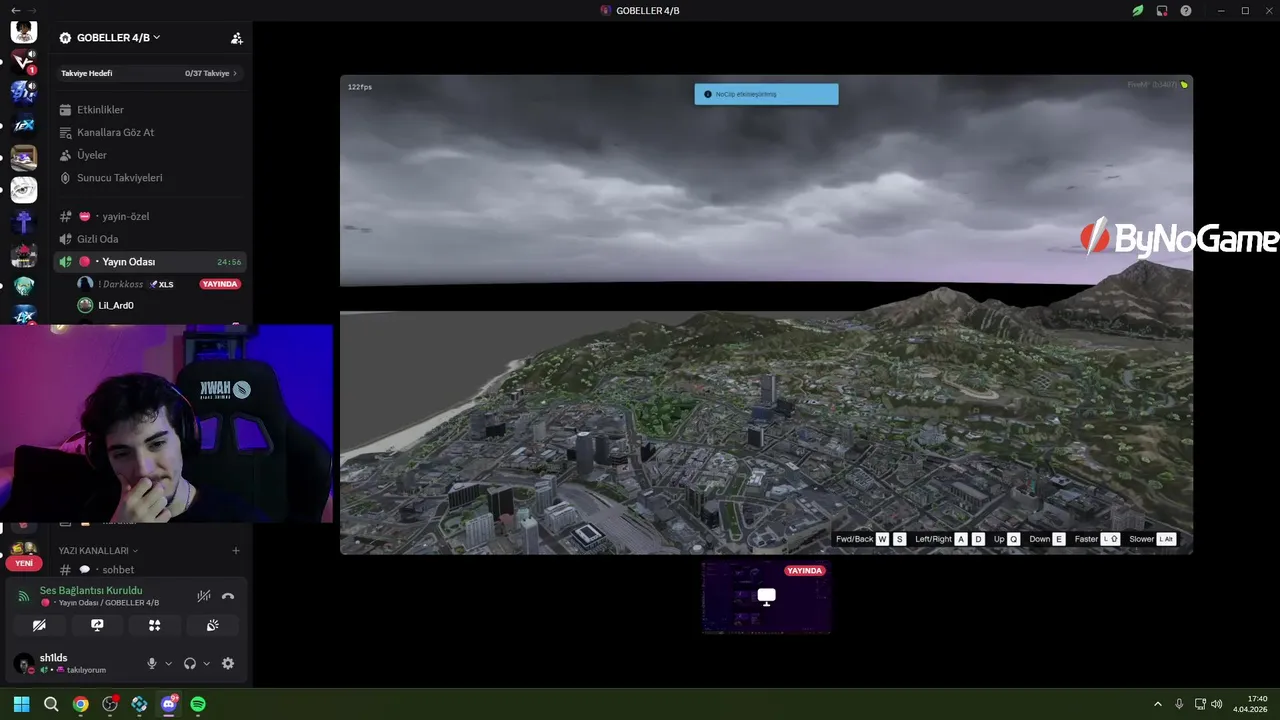Viewport: 1280px width, 720px height.
Task: Select the Yayın Odası voice channel
Action: pyautogui.click(x=150, y=262)
